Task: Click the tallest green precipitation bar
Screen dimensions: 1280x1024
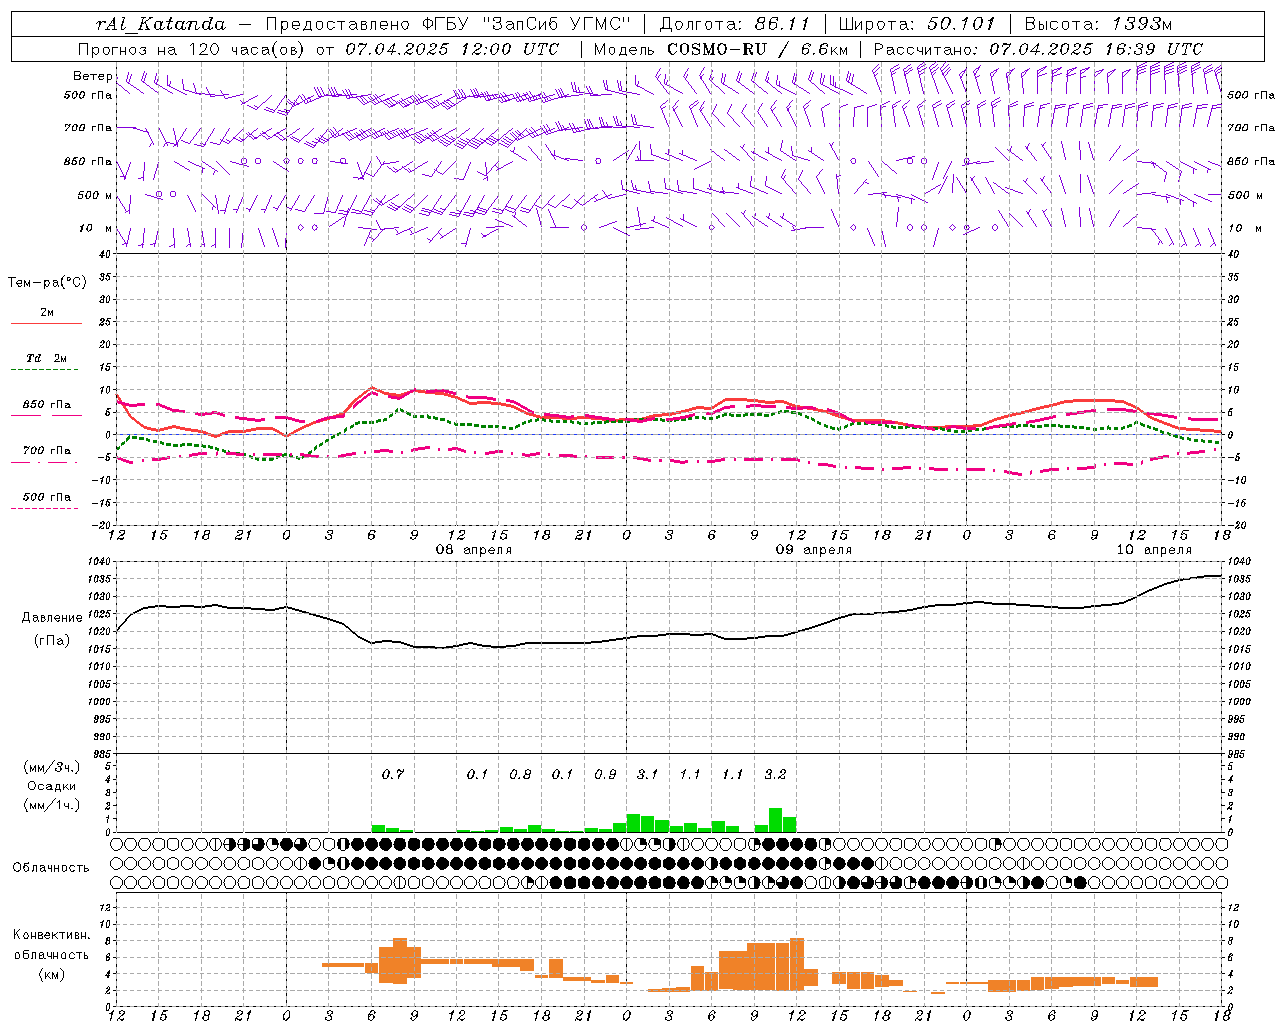Action: coord(775,820)
